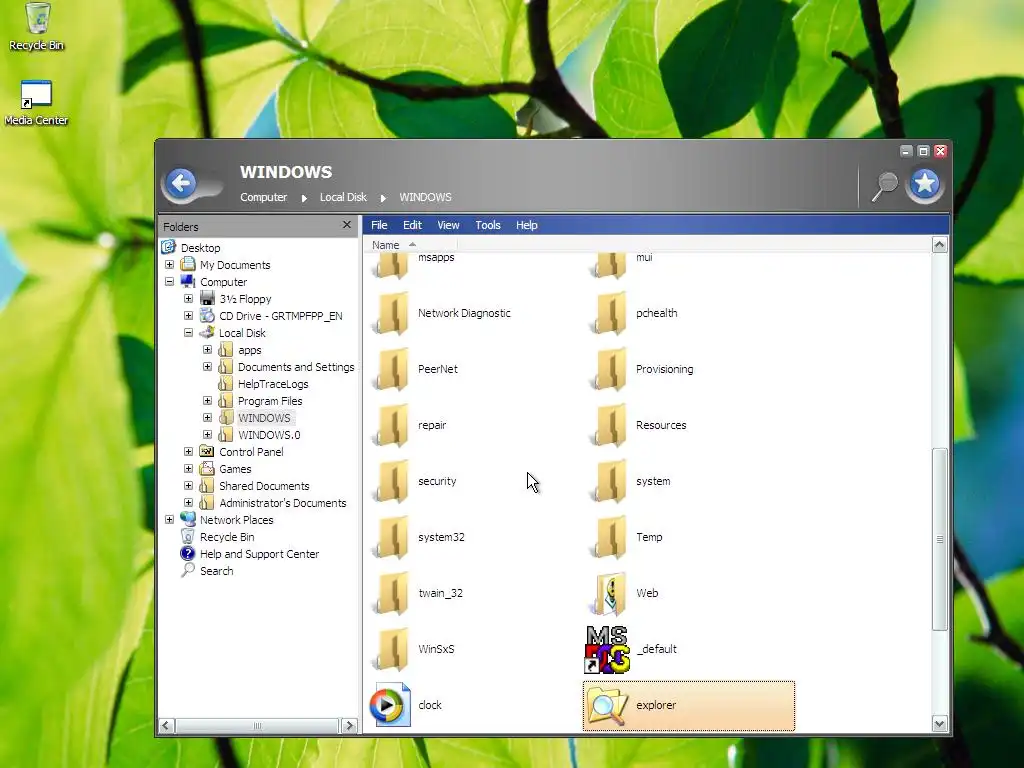This screenshot has height=768, width=1024.
Task: Open the Edit menu
Action: (412, 225)
